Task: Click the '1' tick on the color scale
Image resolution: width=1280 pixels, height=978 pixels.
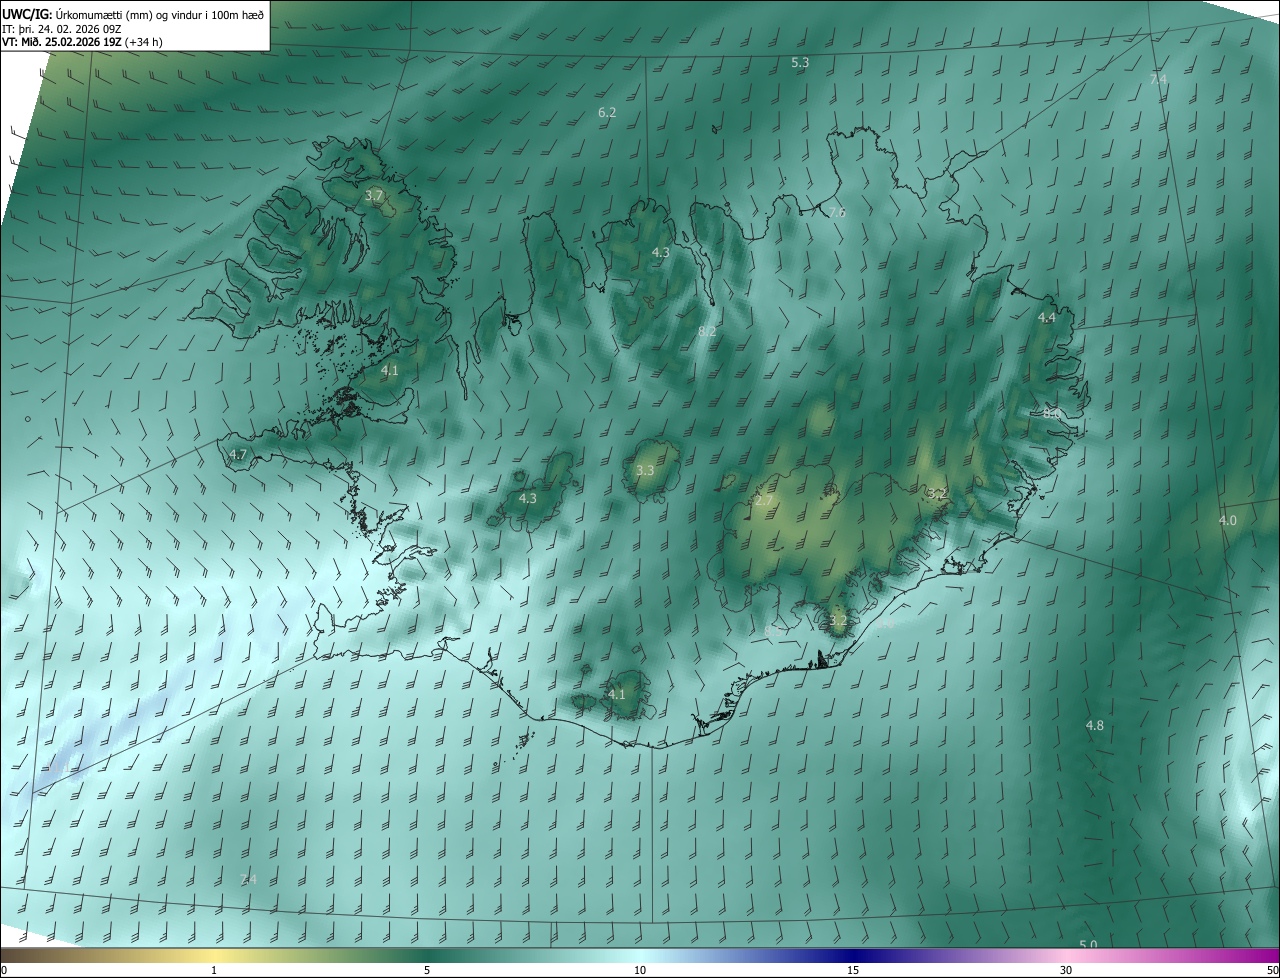Action: (x=214, y=970)
